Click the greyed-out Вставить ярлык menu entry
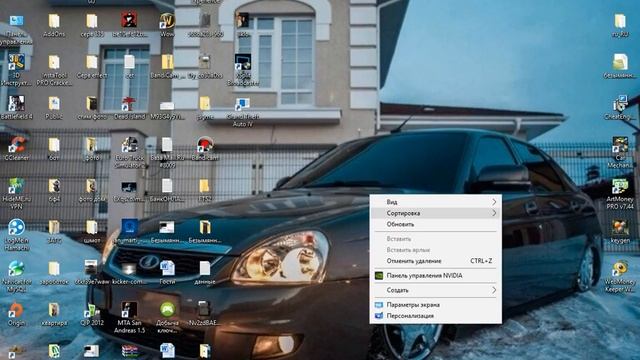640x360 pixels. [x=436, y=250]
